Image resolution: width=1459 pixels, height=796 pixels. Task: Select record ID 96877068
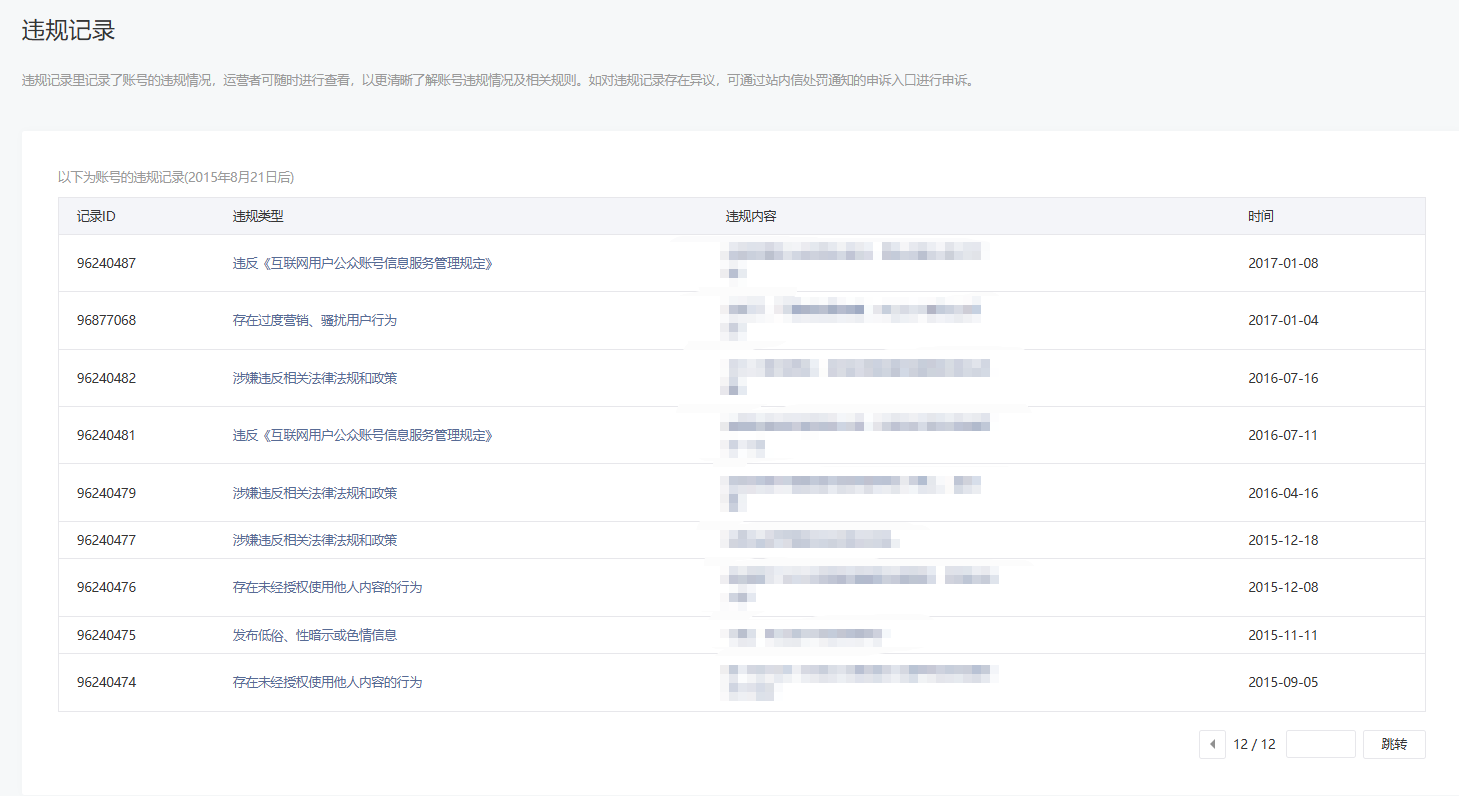[106, 320]
